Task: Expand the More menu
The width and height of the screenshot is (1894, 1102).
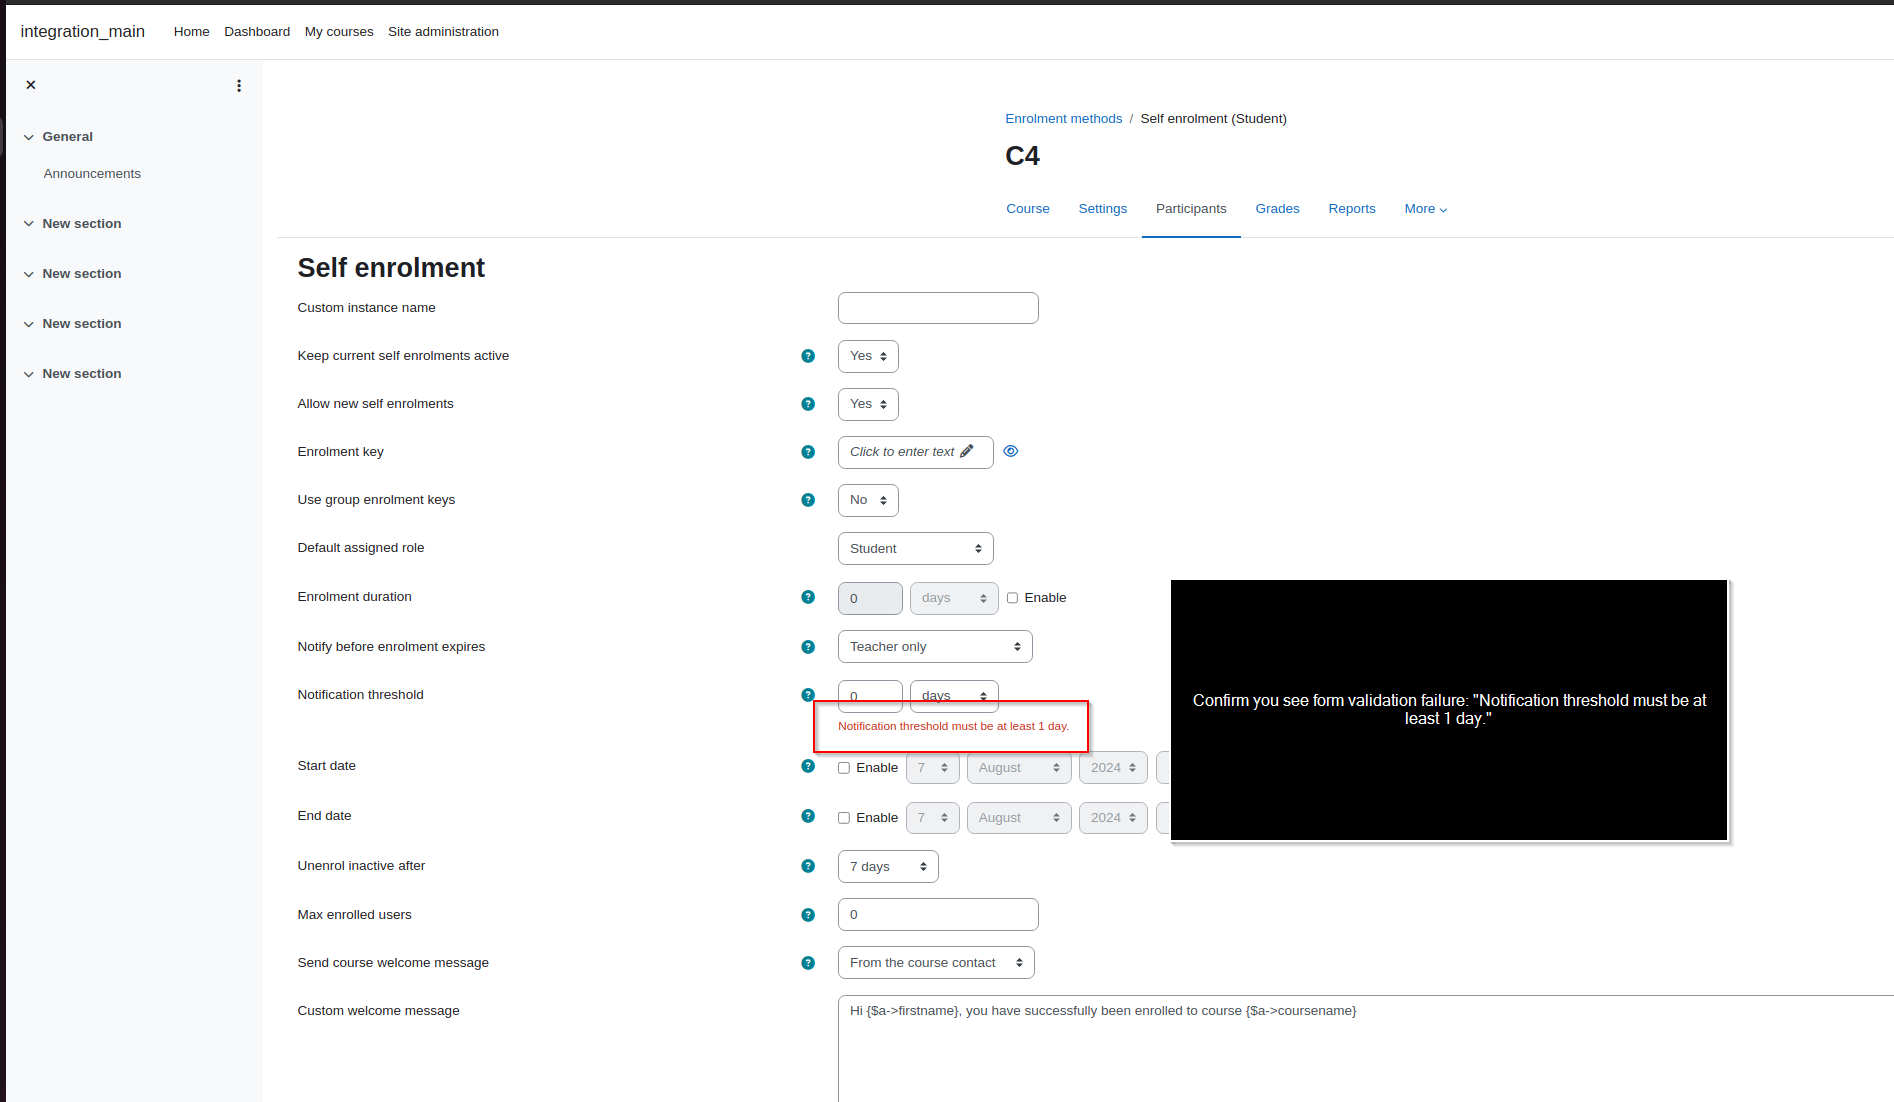Action: coord(1425,209)
